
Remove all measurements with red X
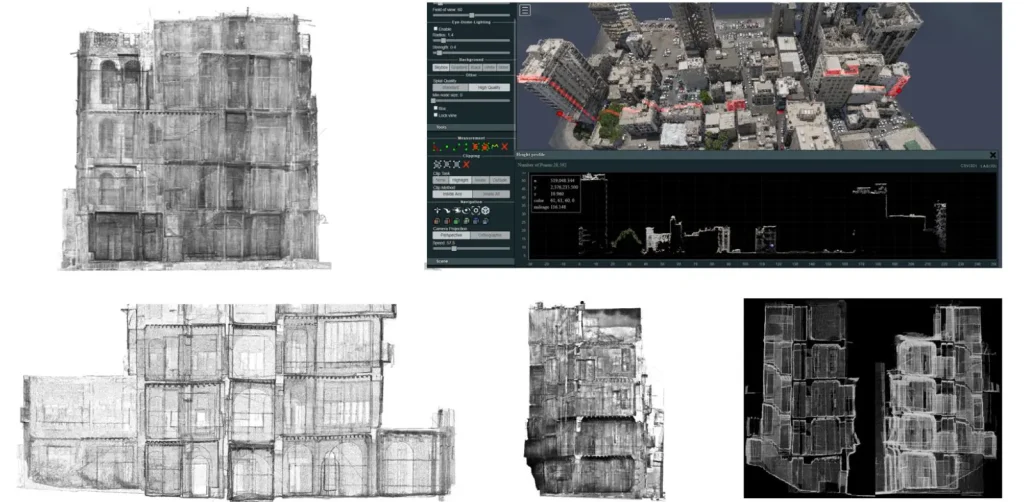pyautogui.click(x=505, y=147)
